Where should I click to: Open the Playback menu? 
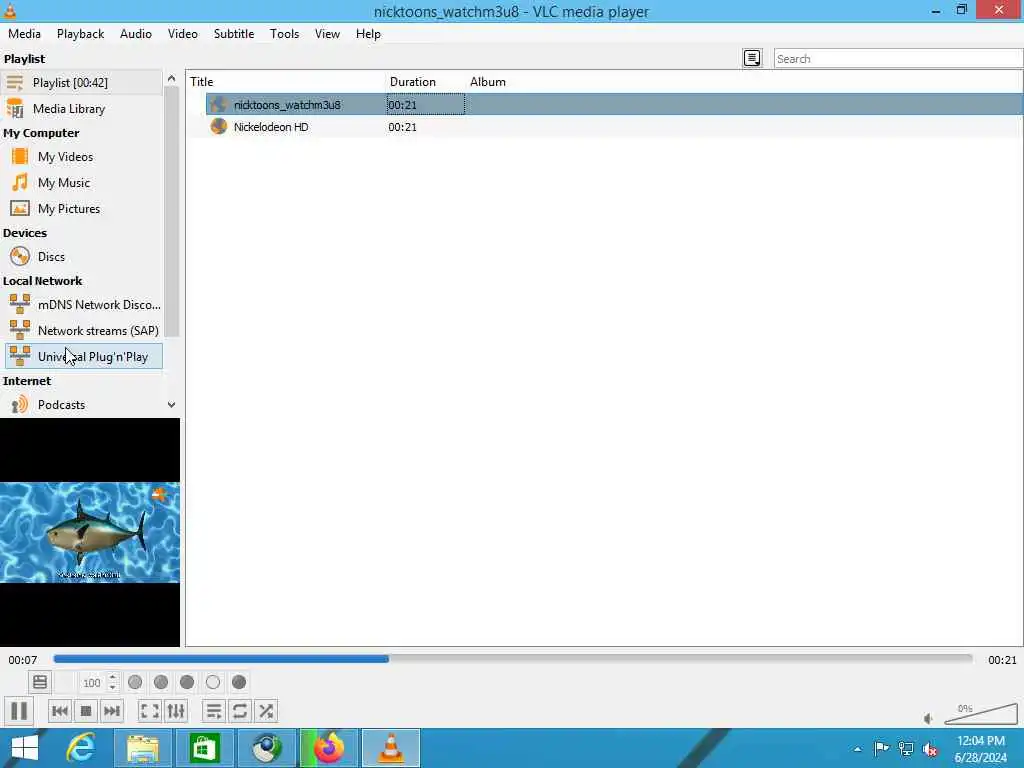click(x=80, y=34)
